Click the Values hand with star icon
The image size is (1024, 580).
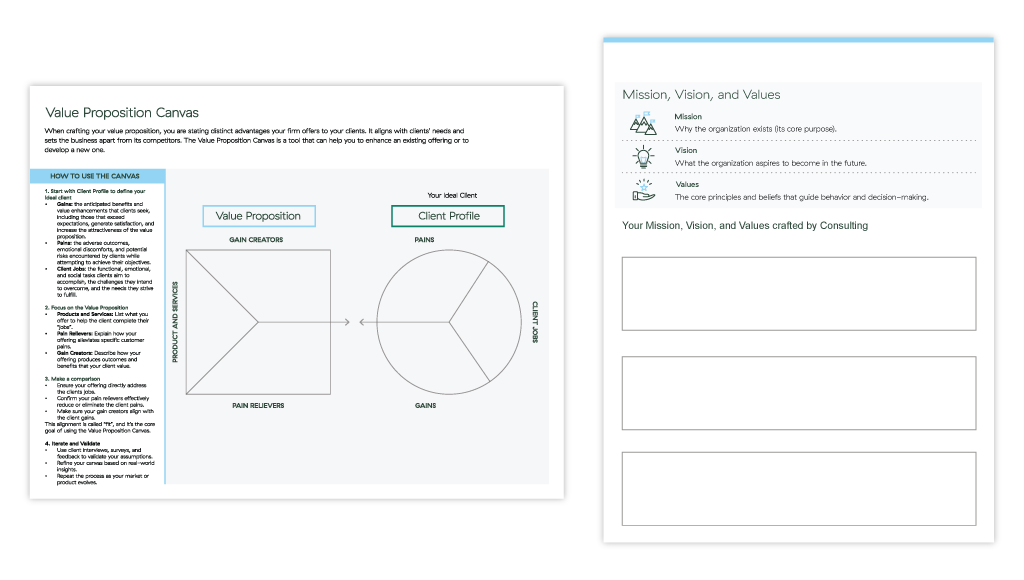click(643, 190)
